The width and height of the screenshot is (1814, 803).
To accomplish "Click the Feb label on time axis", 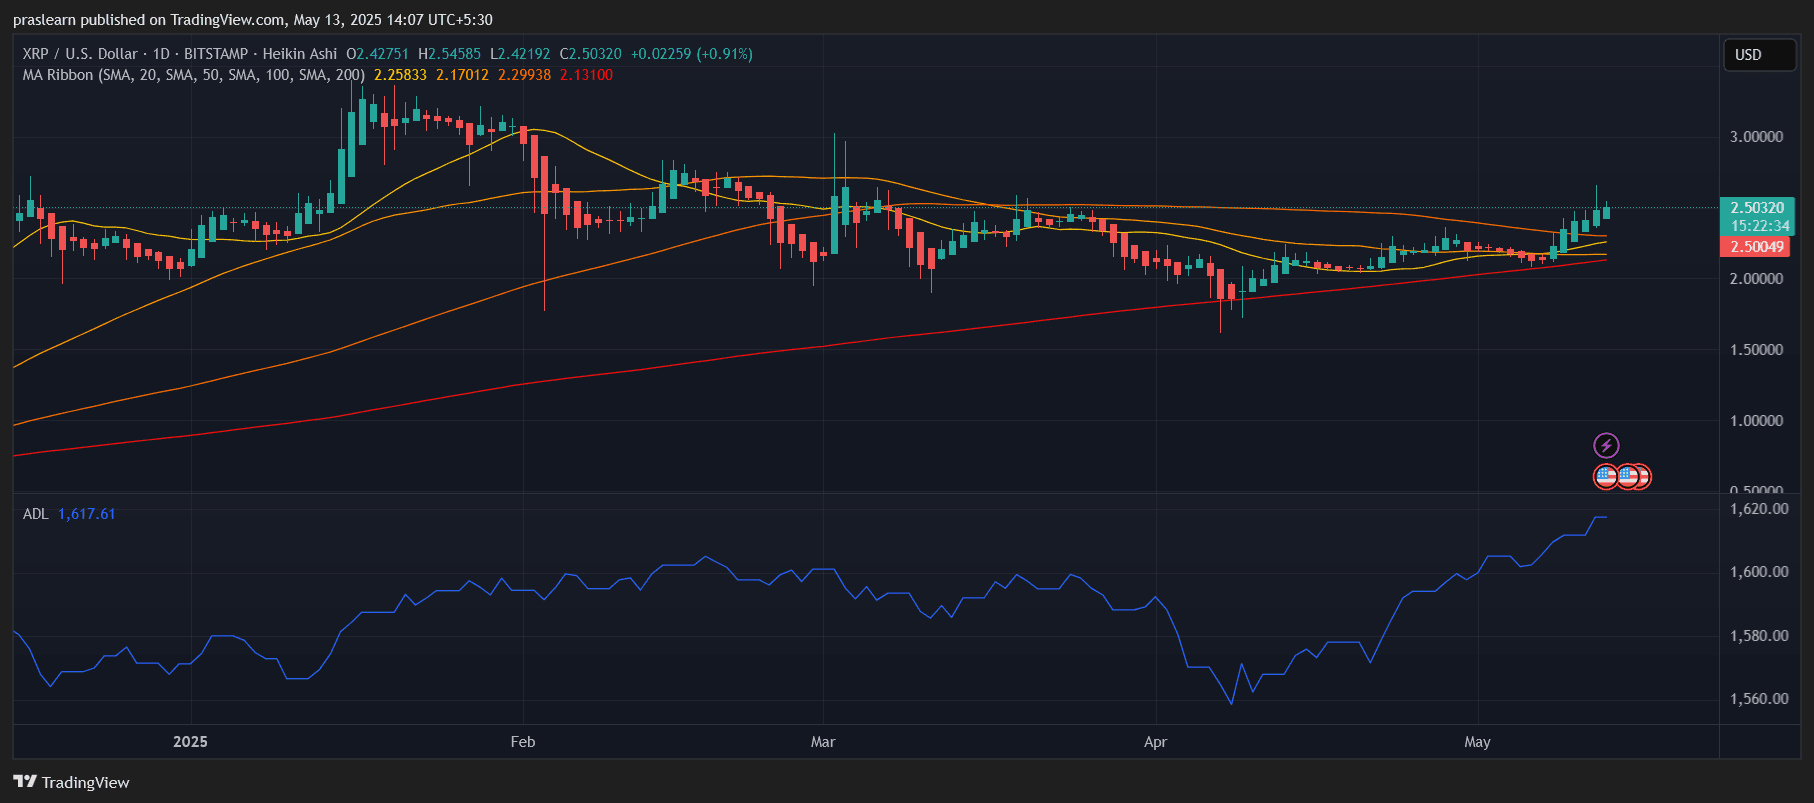I will point(522,742).
